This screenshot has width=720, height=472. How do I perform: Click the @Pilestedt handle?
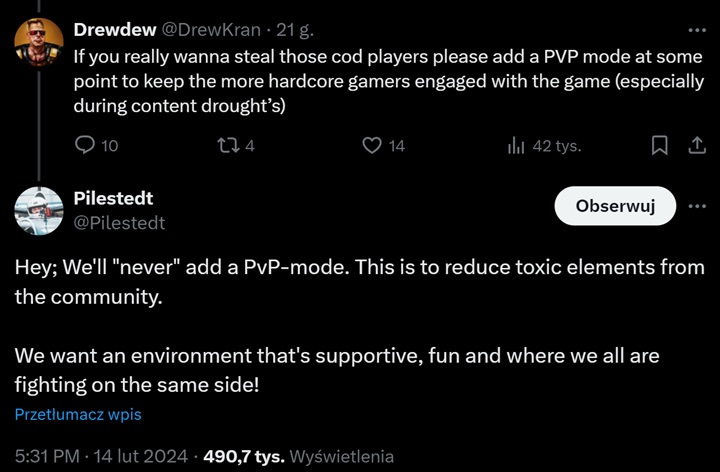pos(119,222)
